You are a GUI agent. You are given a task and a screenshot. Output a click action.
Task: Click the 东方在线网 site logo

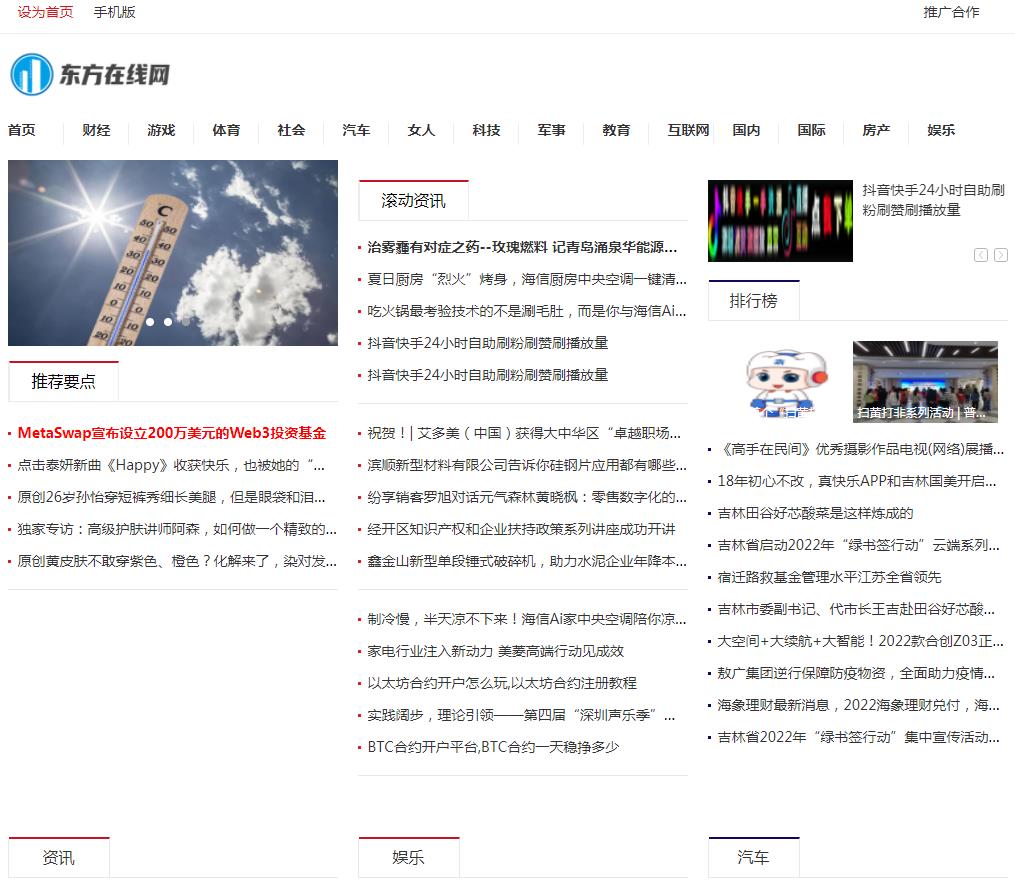point(90,75)
